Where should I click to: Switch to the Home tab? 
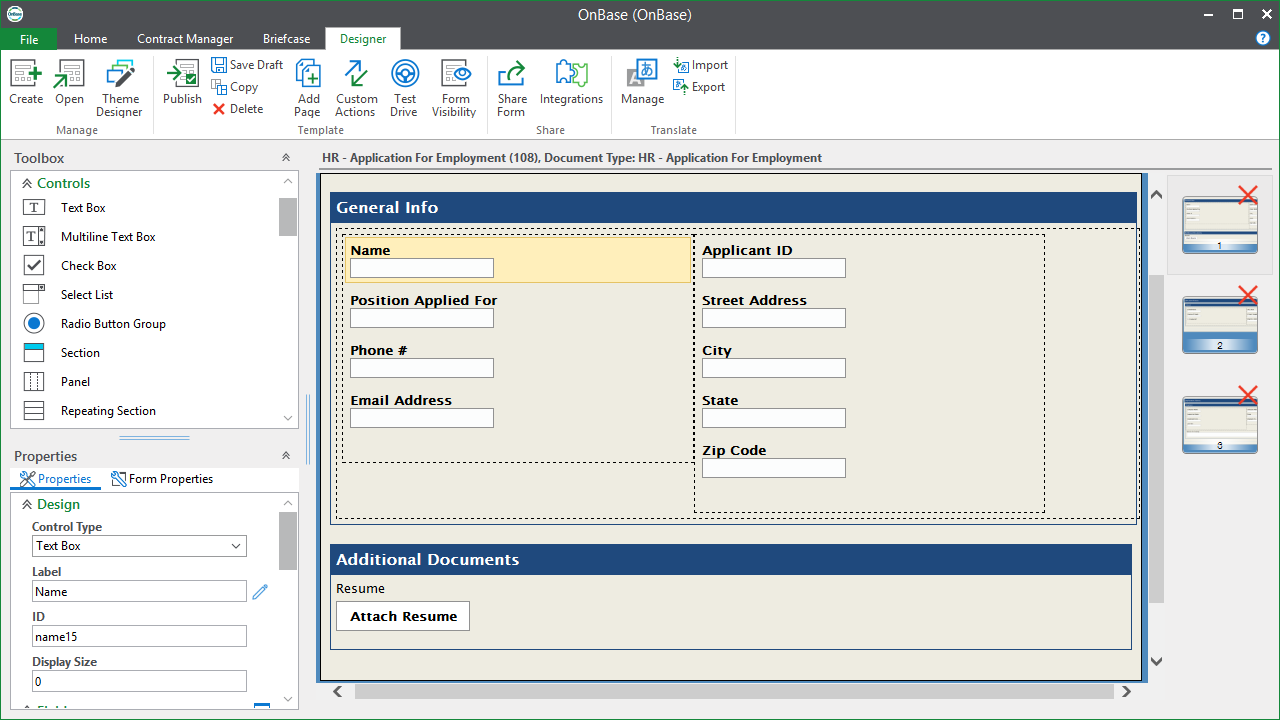(90, 39)
